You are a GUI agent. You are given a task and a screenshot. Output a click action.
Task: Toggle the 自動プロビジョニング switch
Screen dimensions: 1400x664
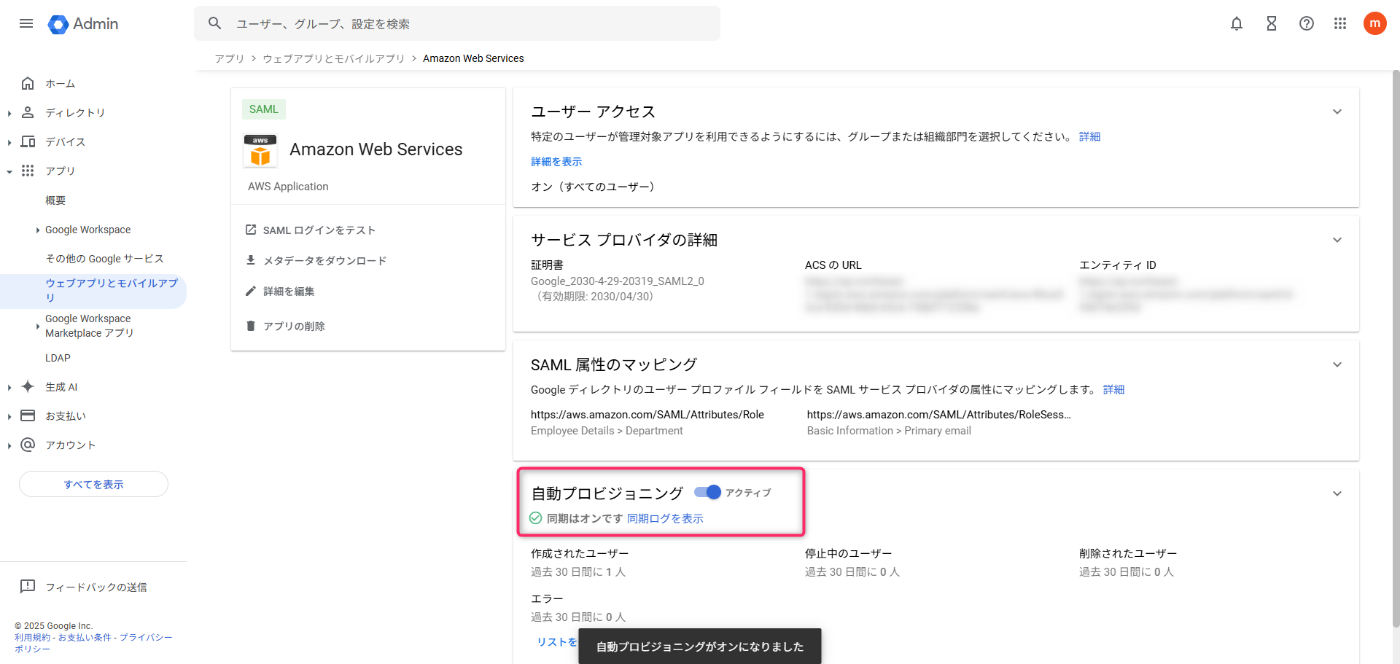coord(707,492)
